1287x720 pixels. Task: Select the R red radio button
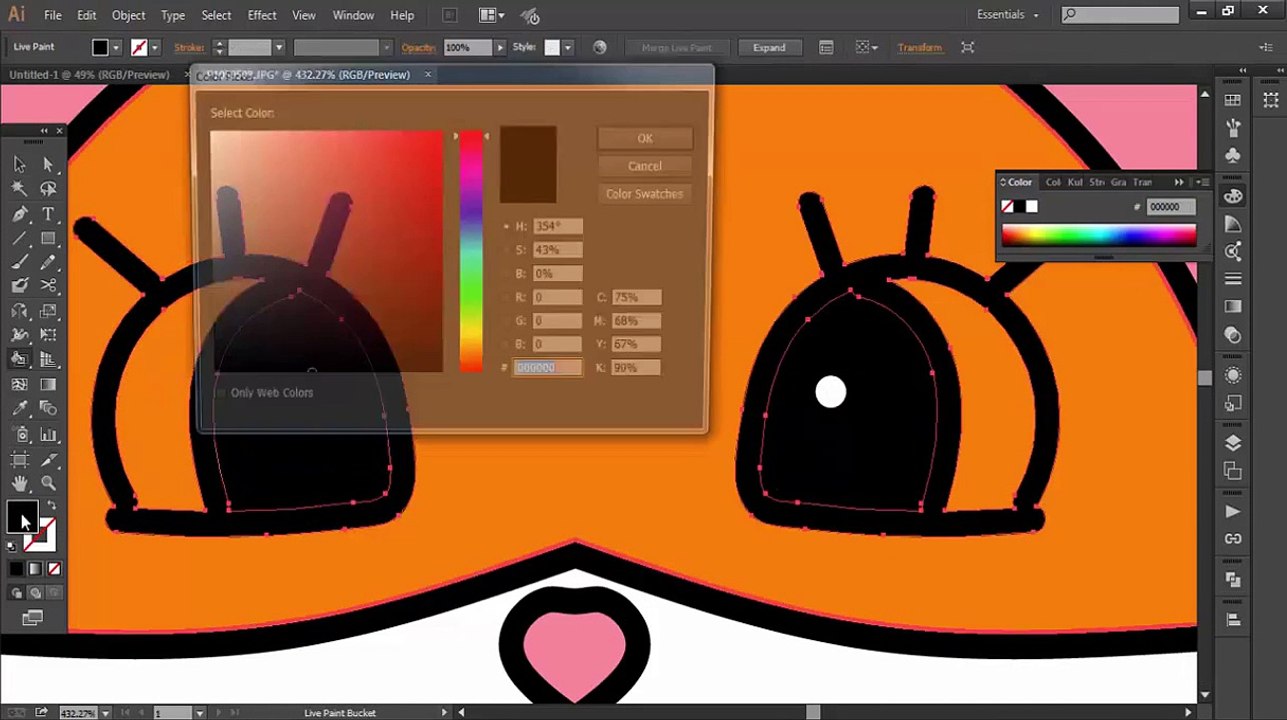click(x=506, y=298)
